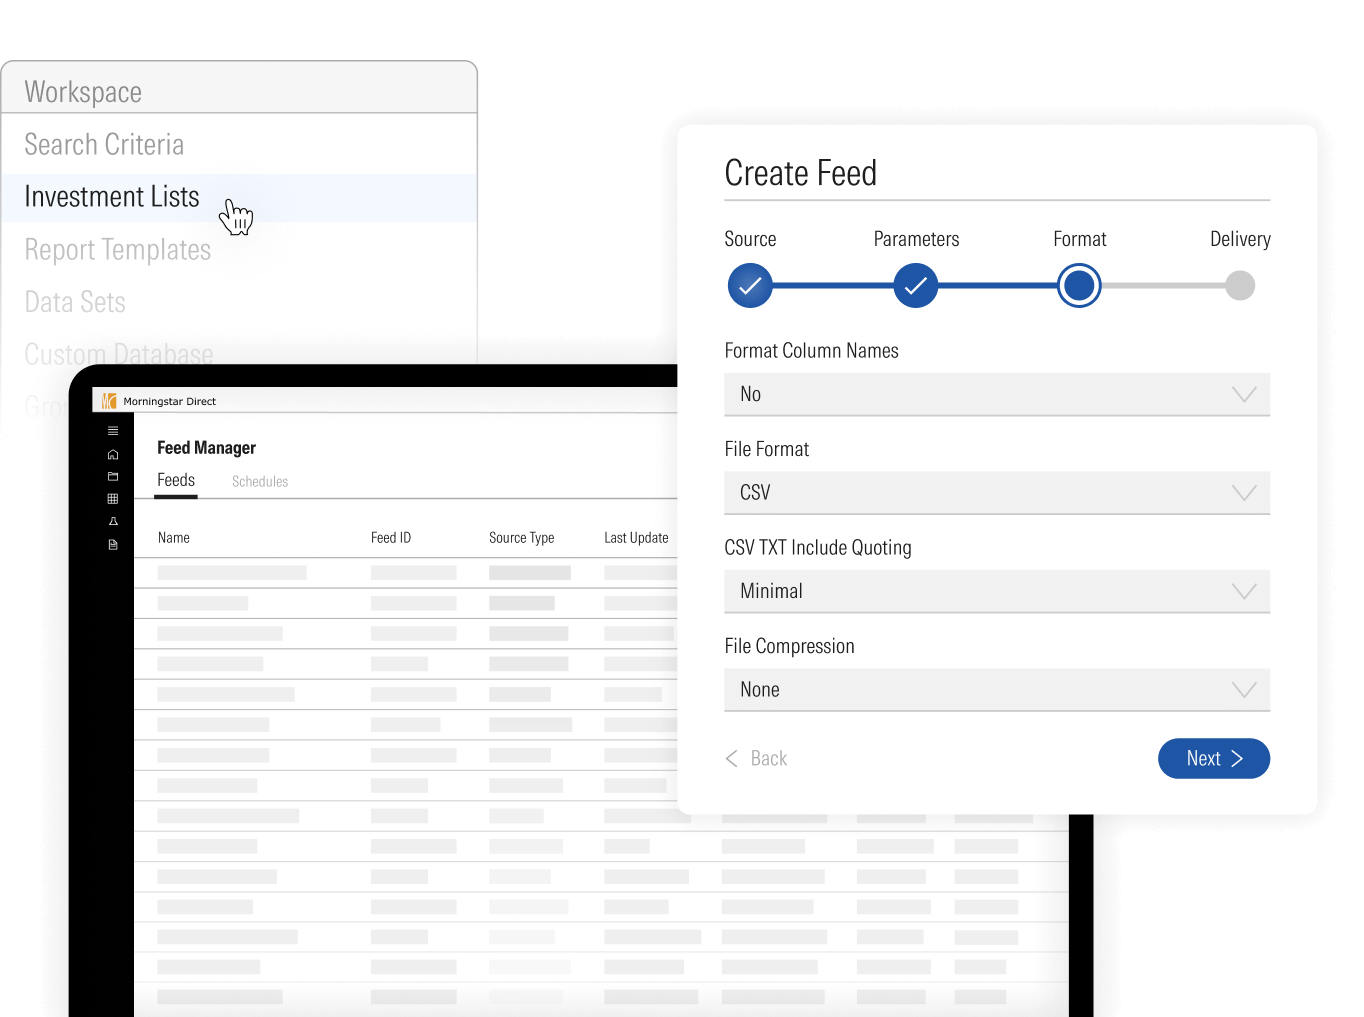Screen dimensions: 1364x1017
Task: Expand the Format Column Names dropdown
Action: coord(997,394)
